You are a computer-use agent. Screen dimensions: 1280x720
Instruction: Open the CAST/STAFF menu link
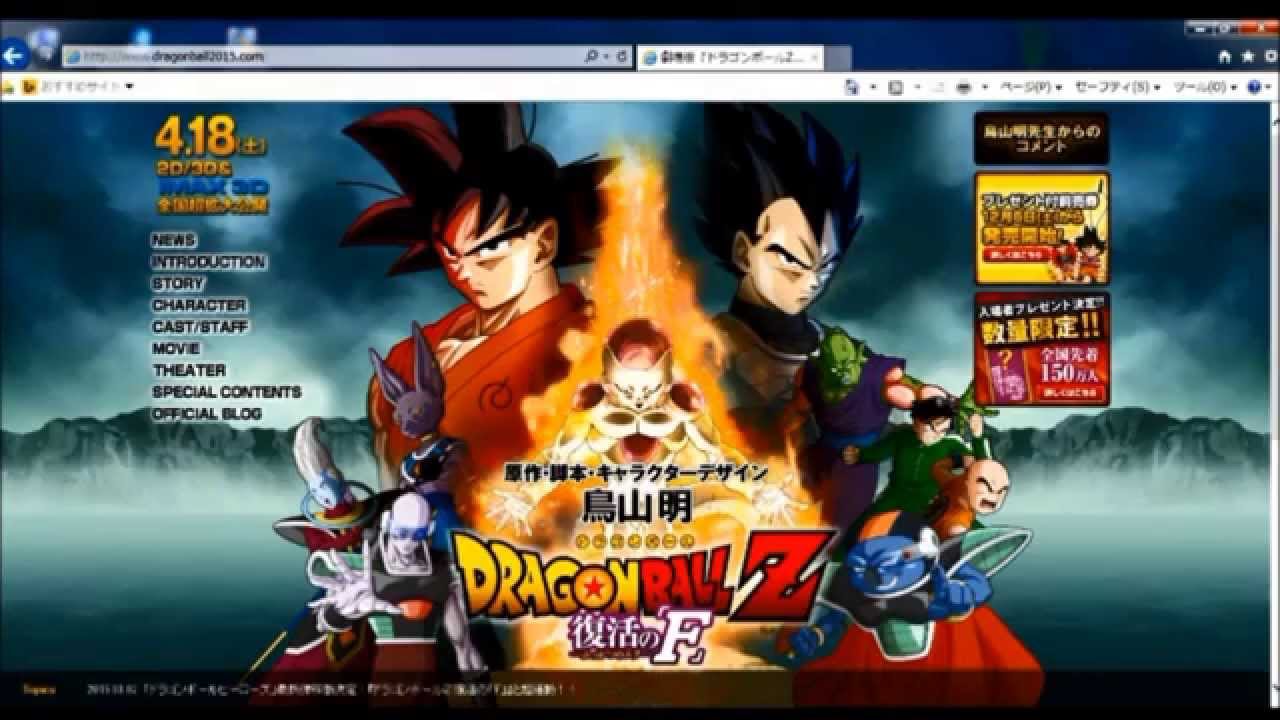click(x=200, y=327)
